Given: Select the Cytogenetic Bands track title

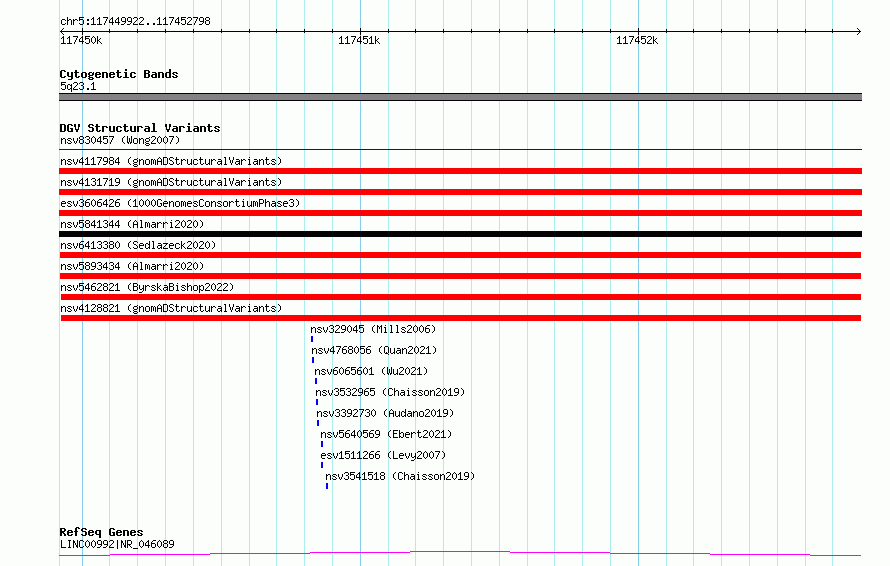Looking at the screenshot, I should pos(119,74).
